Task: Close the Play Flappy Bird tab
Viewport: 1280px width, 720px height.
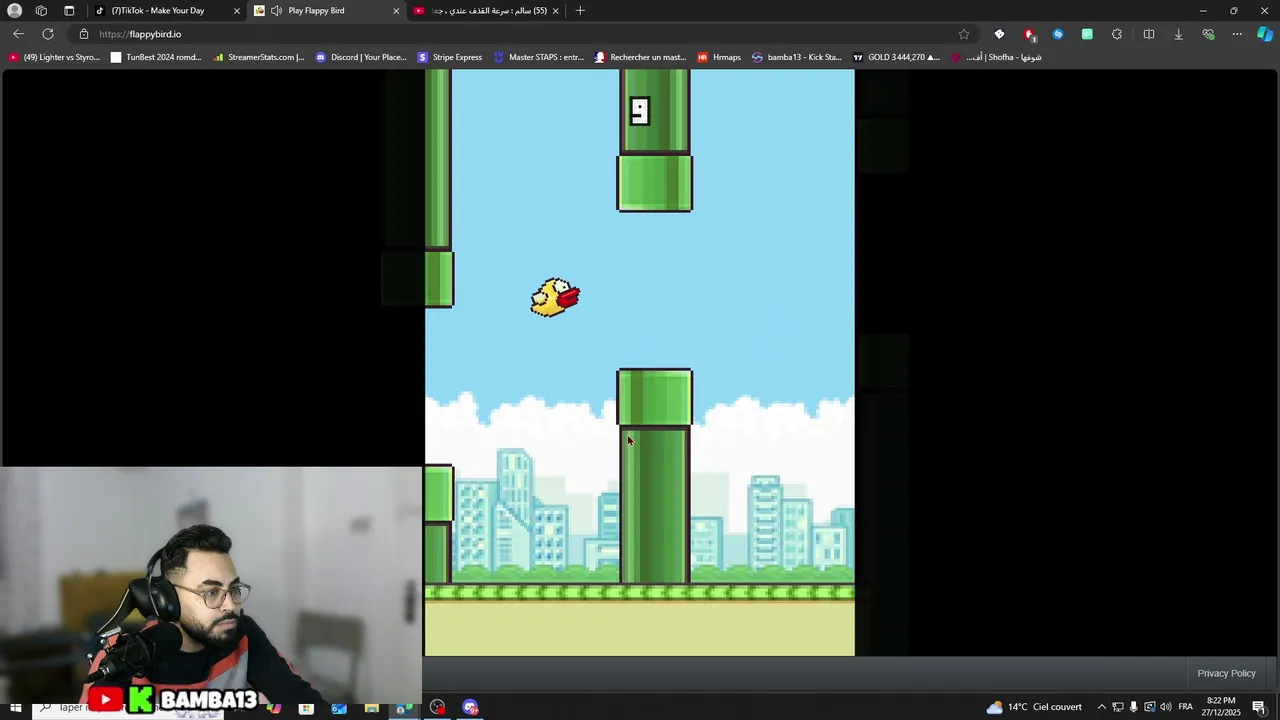Action: [x=396, y=11]
